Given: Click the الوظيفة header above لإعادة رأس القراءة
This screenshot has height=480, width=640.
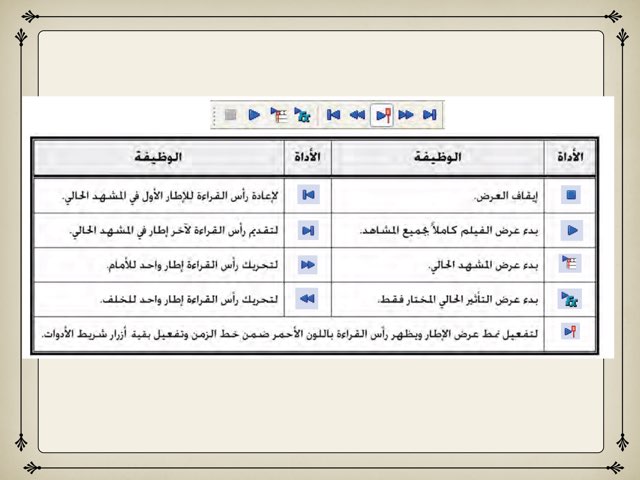Looking at the screenshot, I should [158, 157].
